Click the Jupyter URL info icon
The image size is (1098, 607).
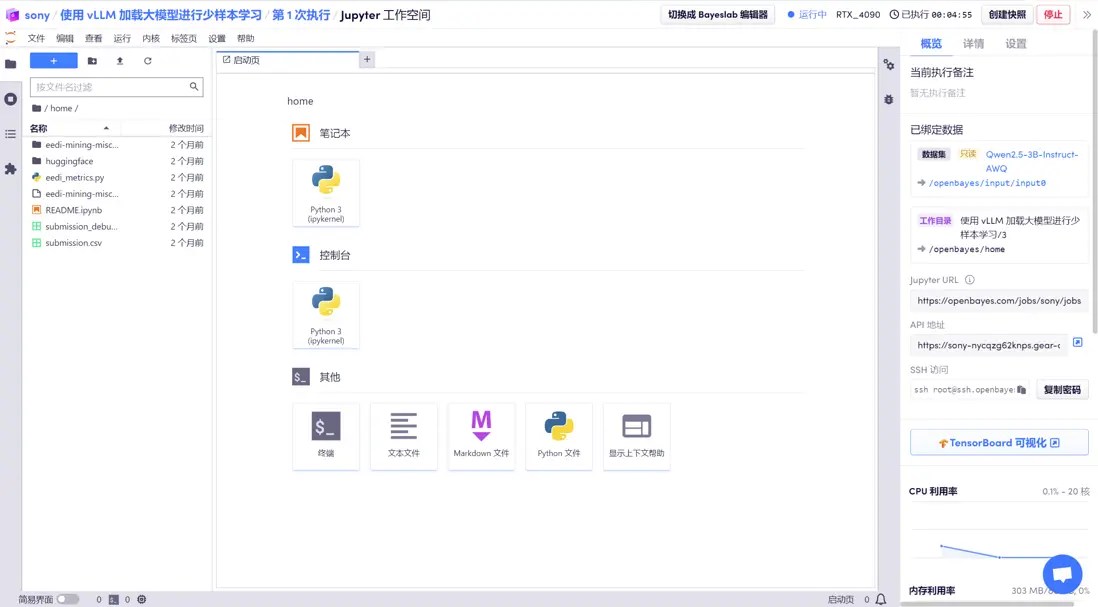pos(970,280)
